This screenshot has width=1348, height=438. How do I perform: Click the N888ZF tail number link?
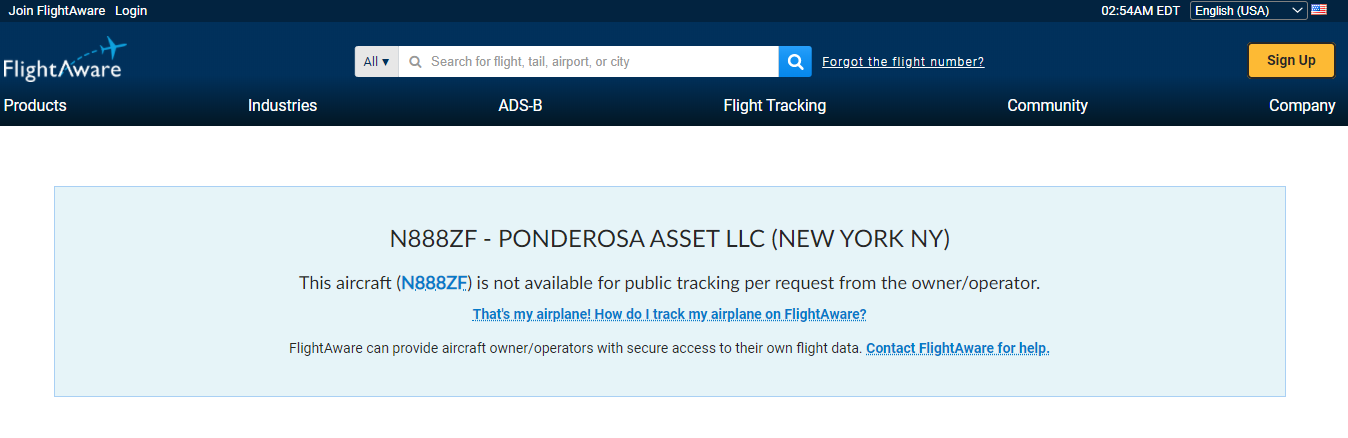click(x=434, y=283)
